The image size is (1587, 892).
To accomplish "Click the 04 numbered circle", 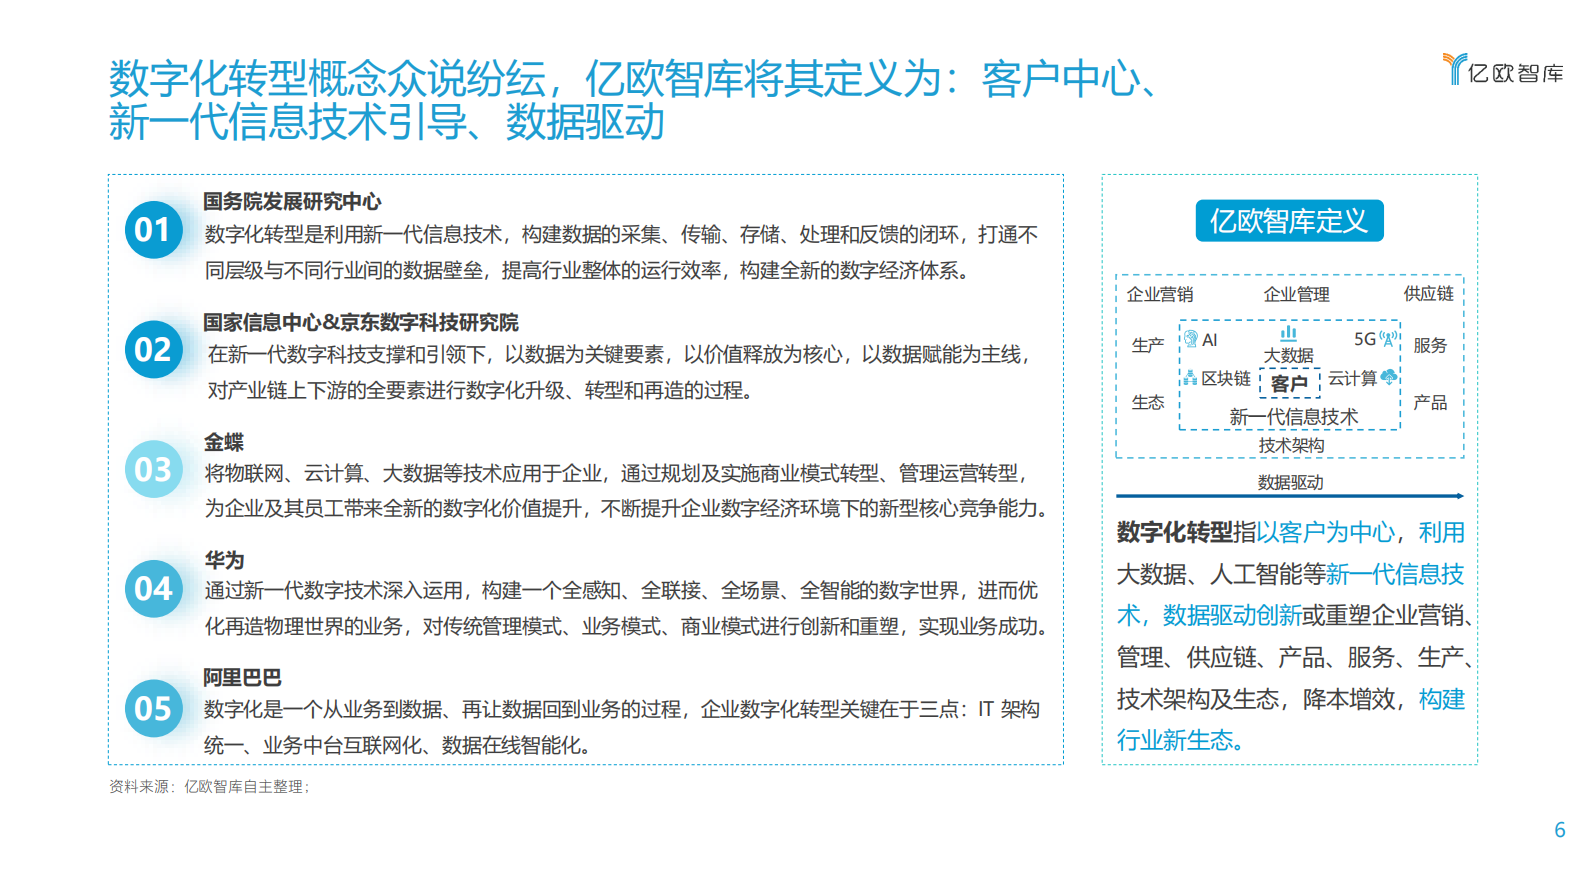I will 153,589.
